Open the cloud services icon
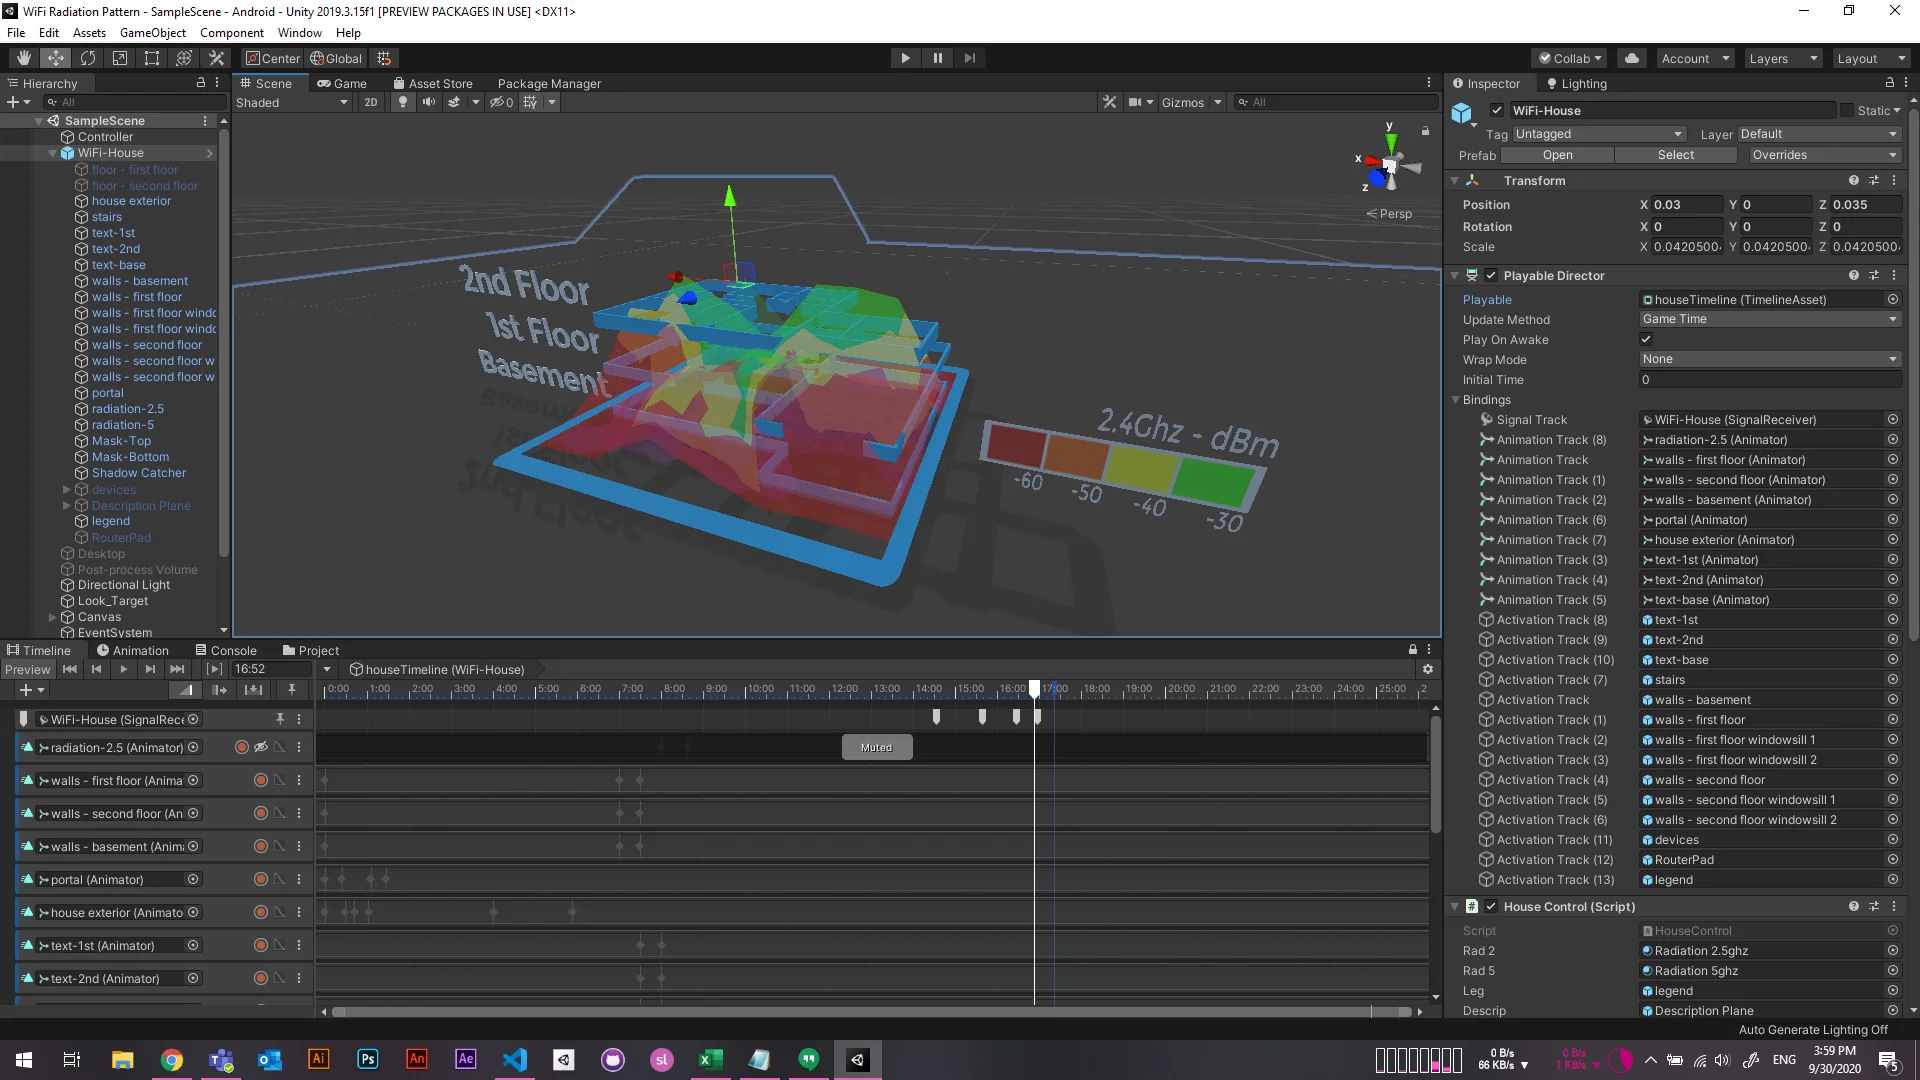 [1632, 58]
